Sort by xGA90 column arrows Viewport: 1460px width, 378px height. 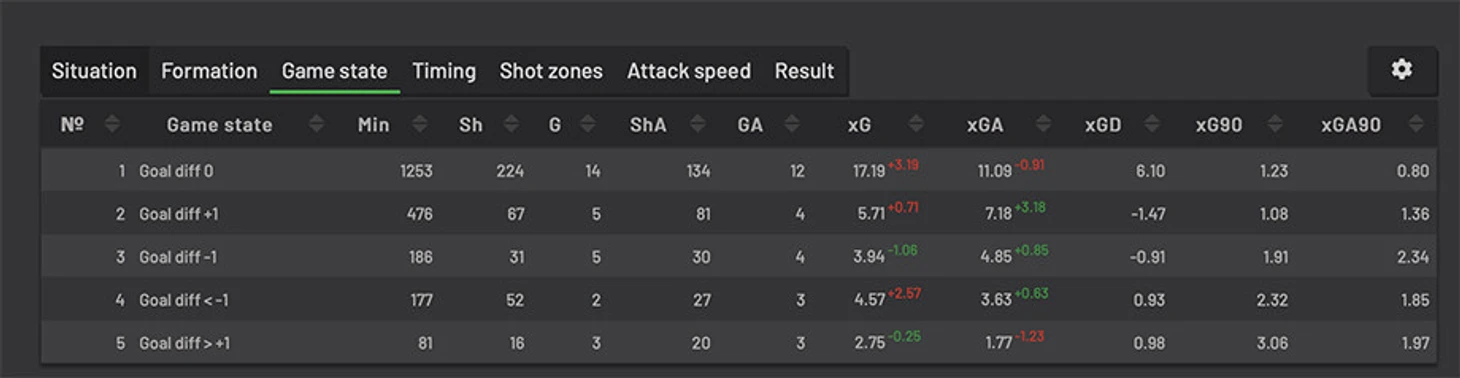pos(1415,125)
